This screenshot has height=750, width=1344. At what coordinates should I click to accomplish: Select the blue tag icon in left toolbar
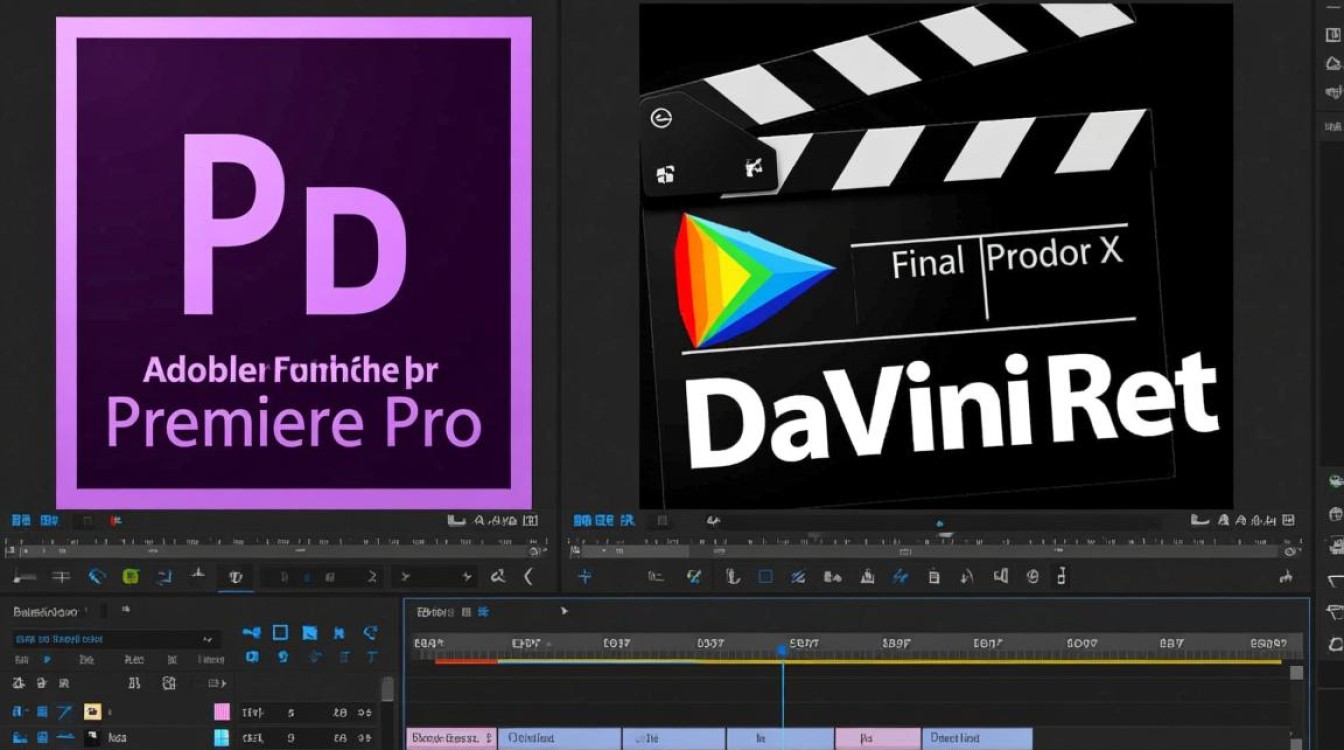tap(97, 576)
